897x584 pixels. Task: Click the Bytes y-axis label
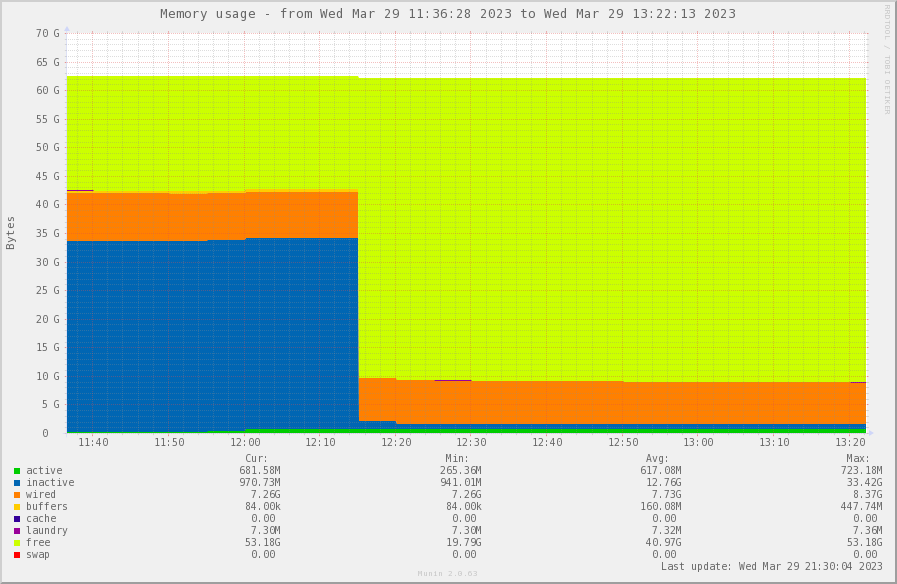tap(11, 232)
